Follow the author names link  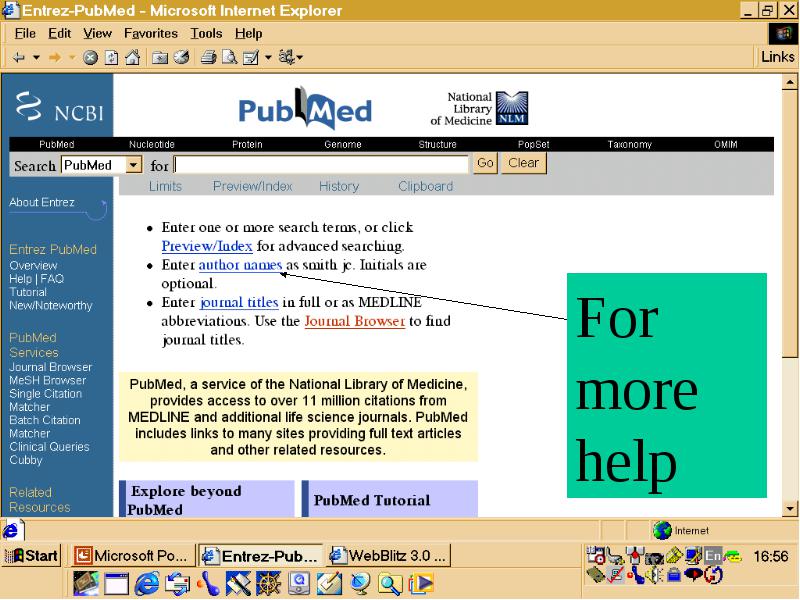click(x=240, y=265)
